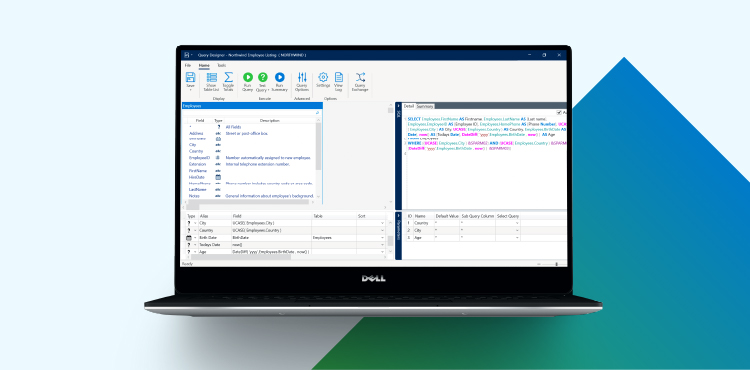Open Sort dropdown for Todays Date row
This screenshot has height=370, width=750.
click(382, 245)
